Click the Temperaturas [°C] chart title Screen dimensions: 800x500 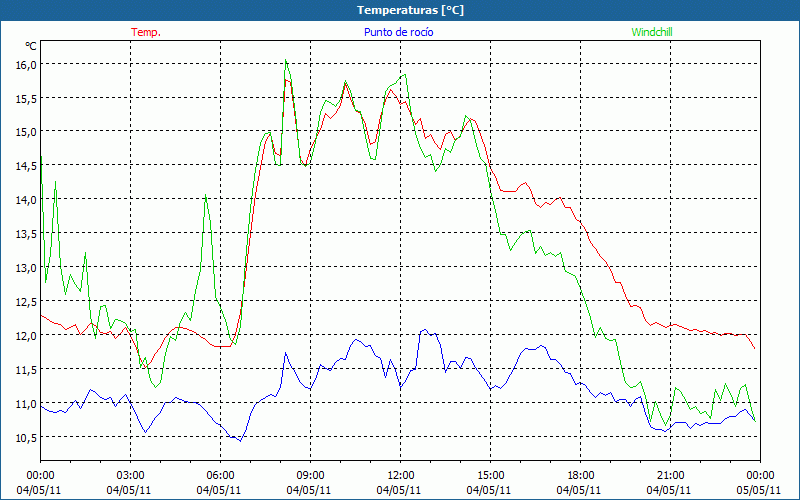tap(410, 10)
